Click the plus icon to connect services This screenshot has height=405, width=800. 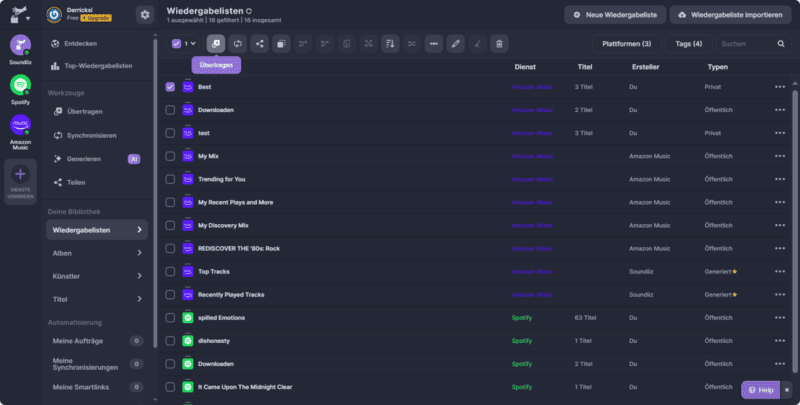[x=20, y=174]
